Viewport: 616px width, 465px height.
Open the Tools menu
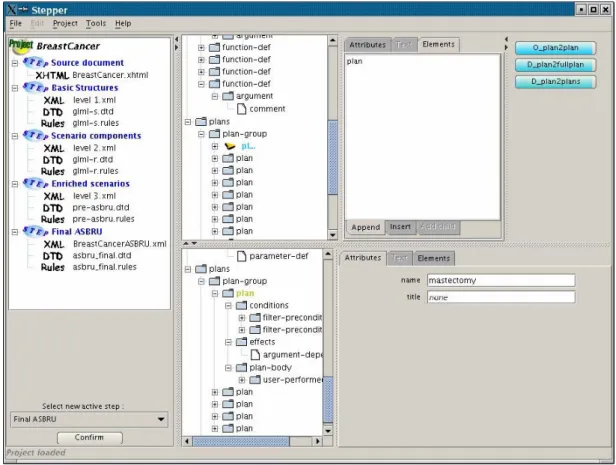click(96, 23)
